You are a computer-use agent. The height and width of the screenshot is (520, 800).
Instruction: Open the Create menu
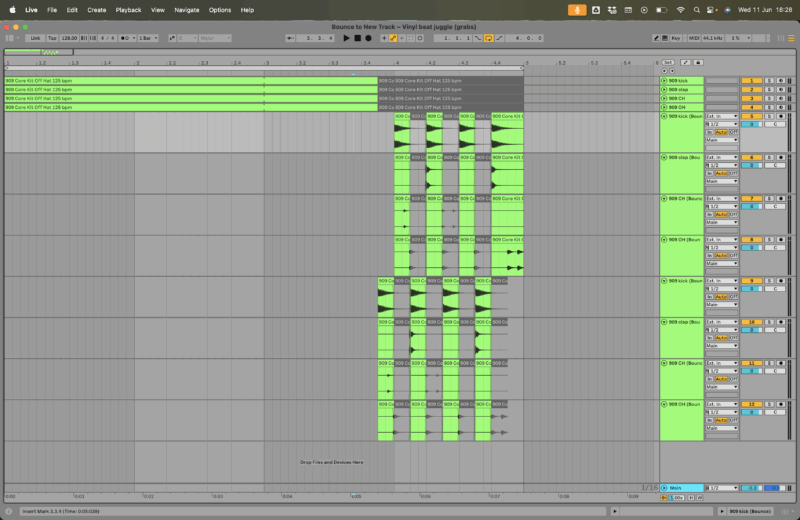[96, 9]
